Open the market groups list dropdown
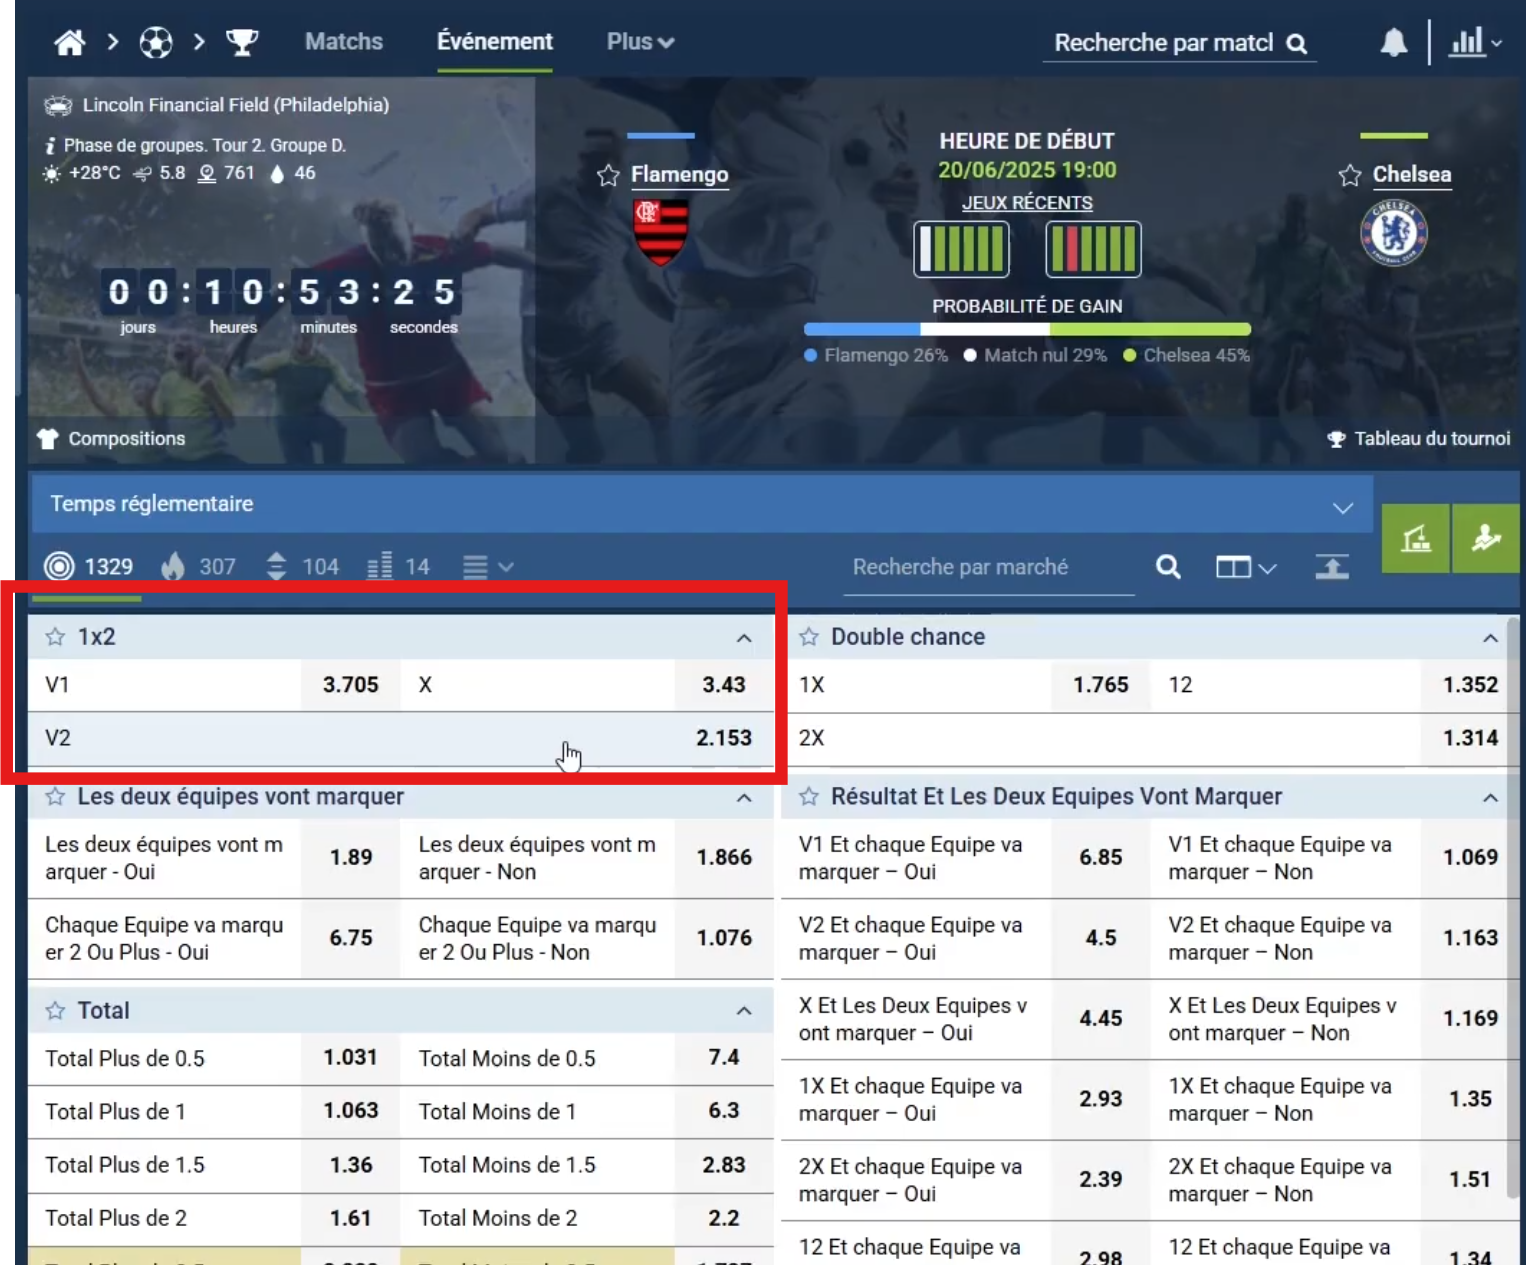This screenshot has height=1265, width=1526. [488, 567]
